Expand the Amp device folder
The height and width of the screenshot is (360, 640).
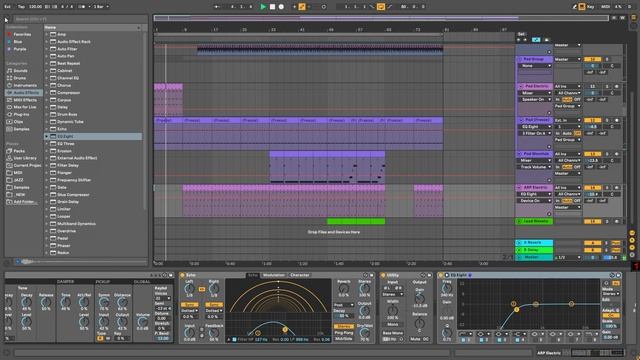click(47, 35)
